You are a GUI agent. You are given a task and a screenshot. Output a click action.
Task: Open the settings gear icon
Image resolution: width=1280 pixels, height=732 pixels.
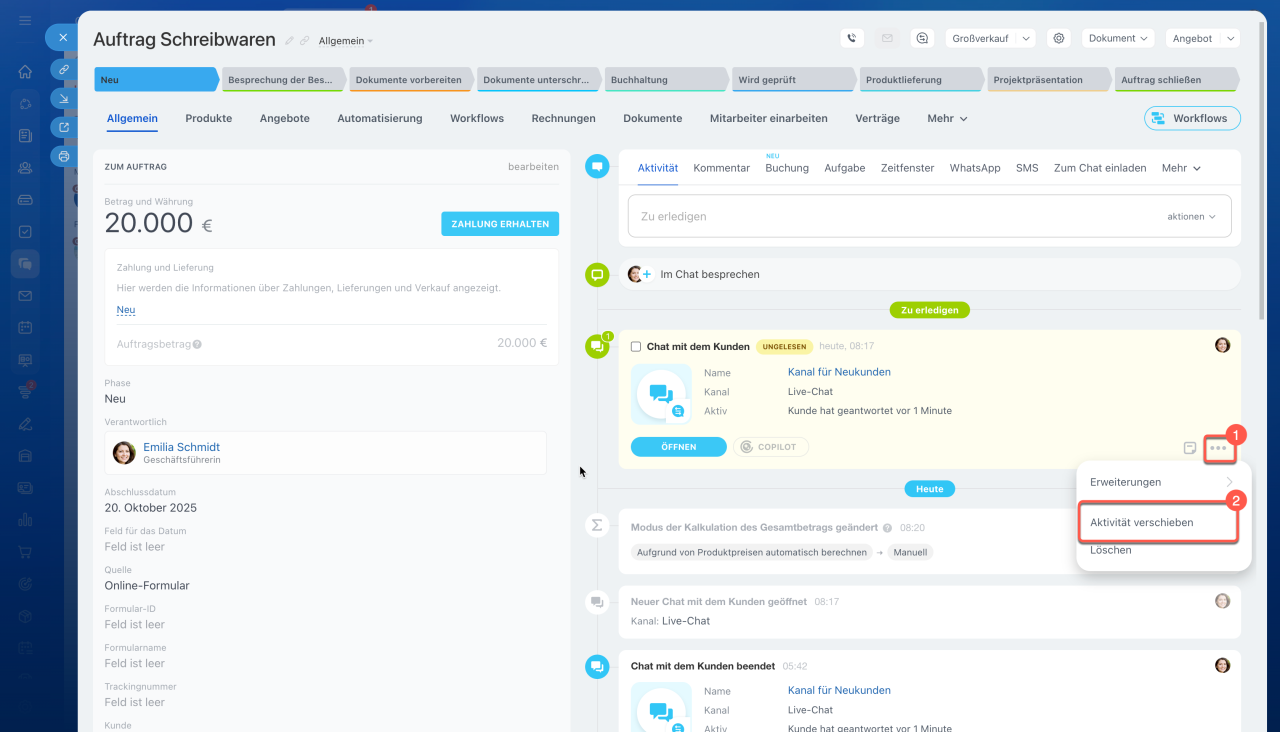pyautogui.click(x=1059, y=38)
